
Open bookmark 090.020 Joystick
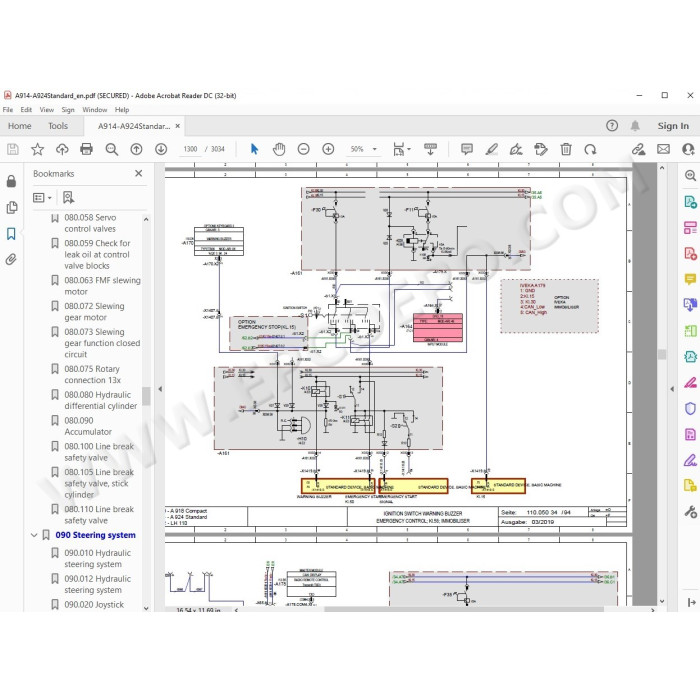[96, 604]
